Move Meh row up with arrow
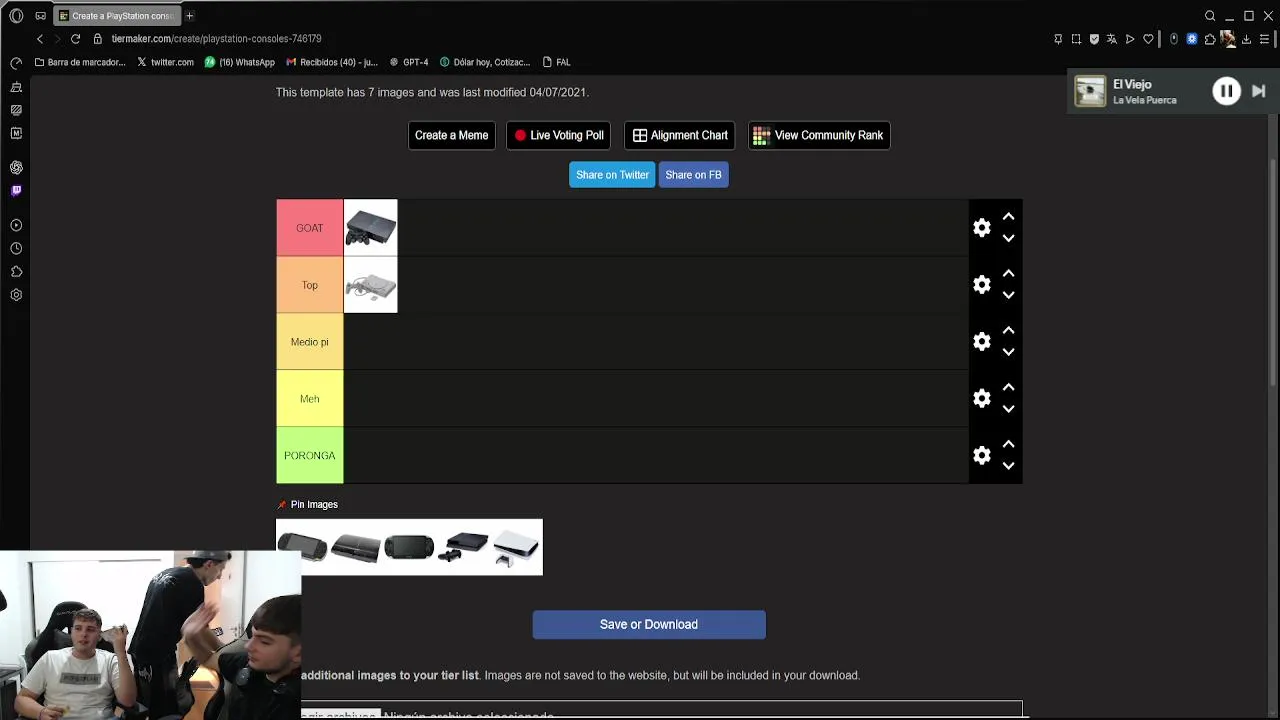The width and height of the screenshot is (1280, 720). [1008, 387]
